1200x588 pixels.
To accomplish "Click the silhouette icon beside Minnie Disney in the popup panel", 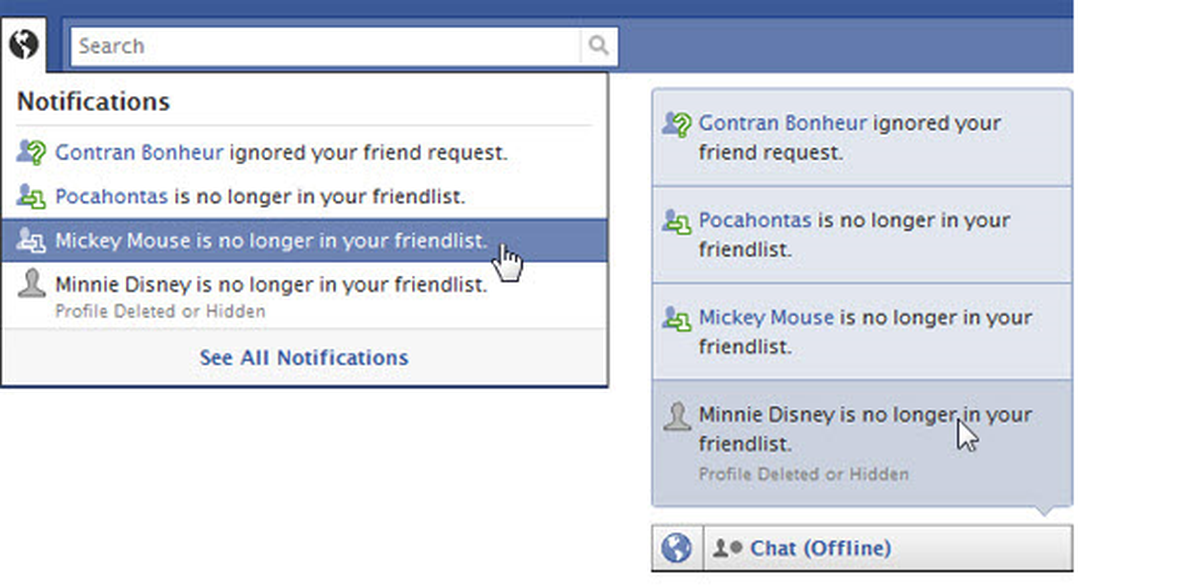I will point(677,416).
